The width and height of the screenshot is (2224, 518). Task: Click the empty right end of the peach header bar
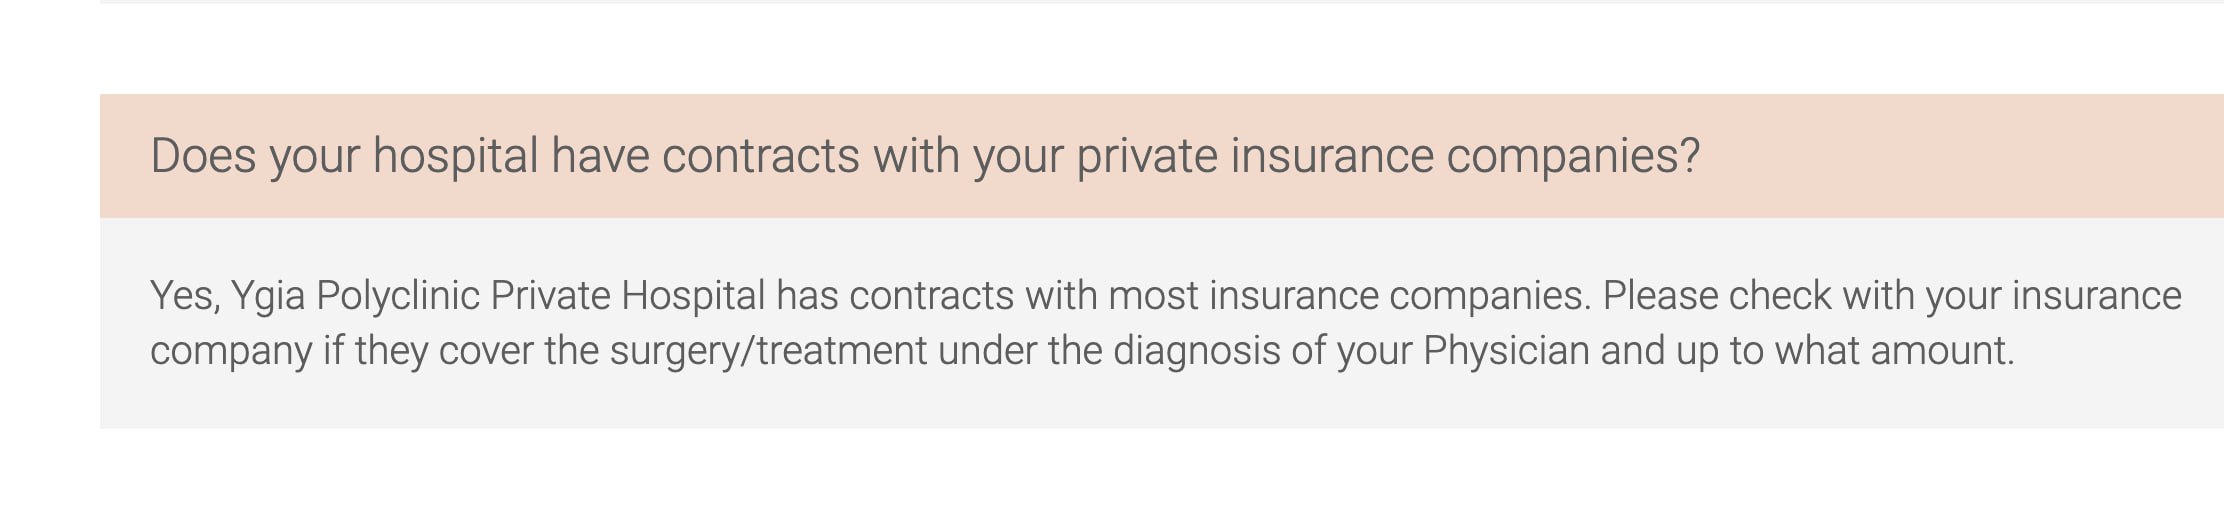pyautogui.click(x=1960, y=156)
